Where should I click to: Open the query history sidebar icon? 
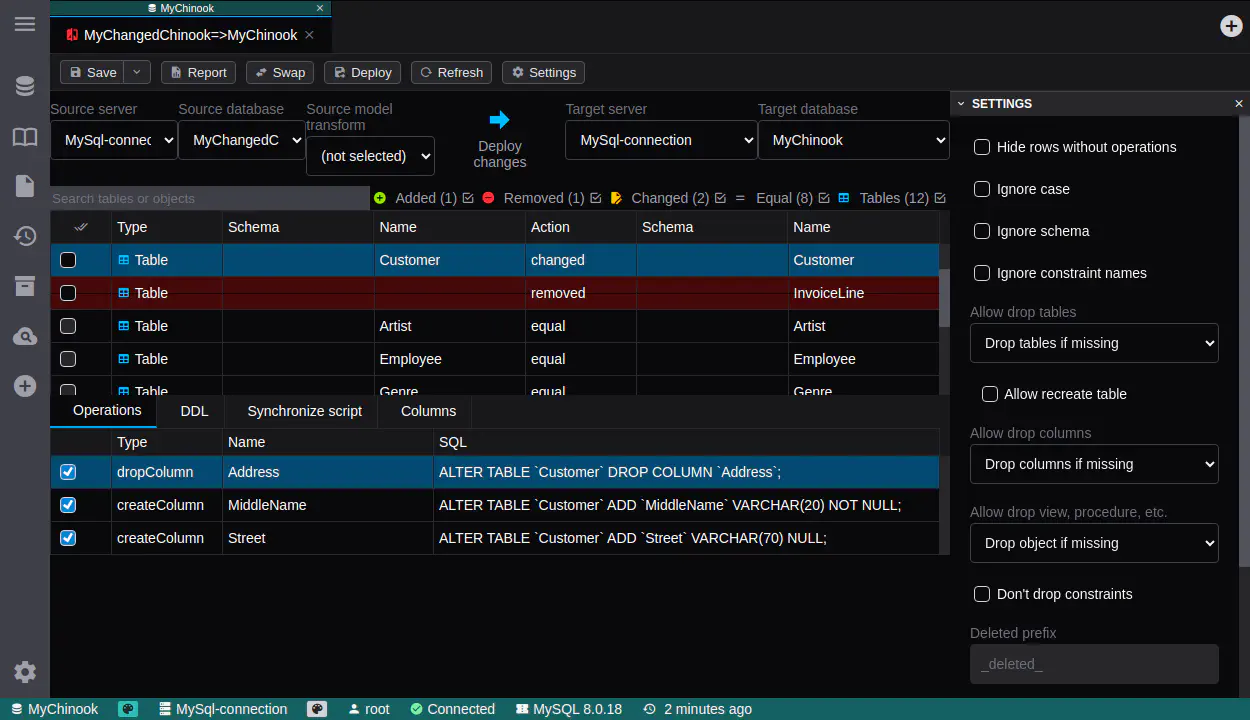(x=25, y=236)
